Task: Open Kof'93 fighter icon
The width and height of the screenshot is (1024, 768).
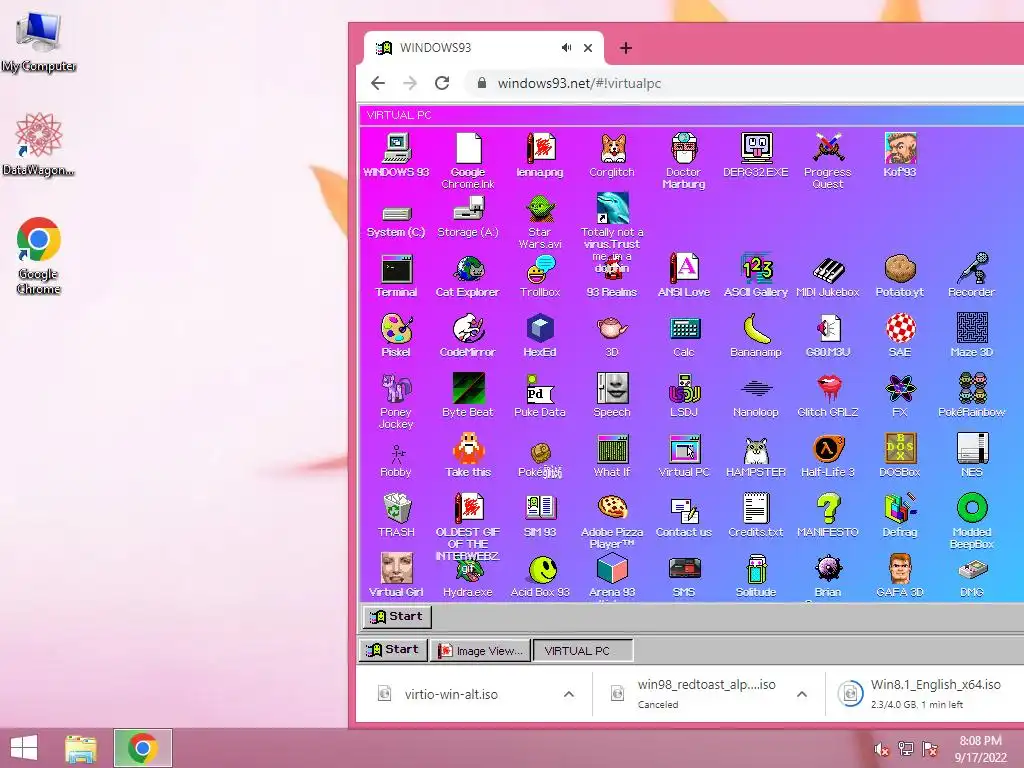Action: coord(900,155)
